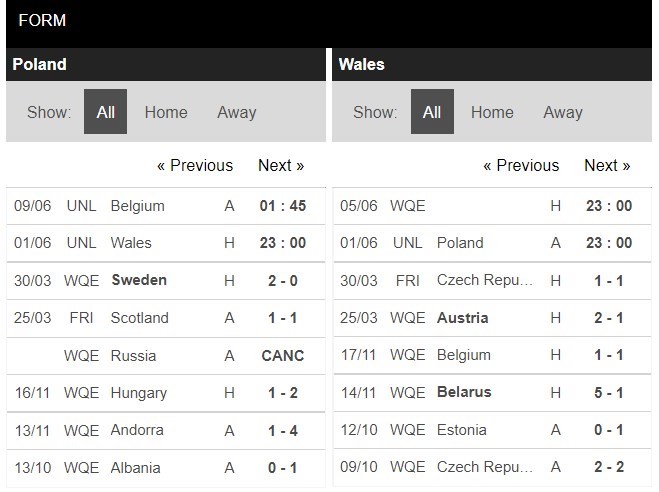Open Poland's match against Belgium

point(137,206)
